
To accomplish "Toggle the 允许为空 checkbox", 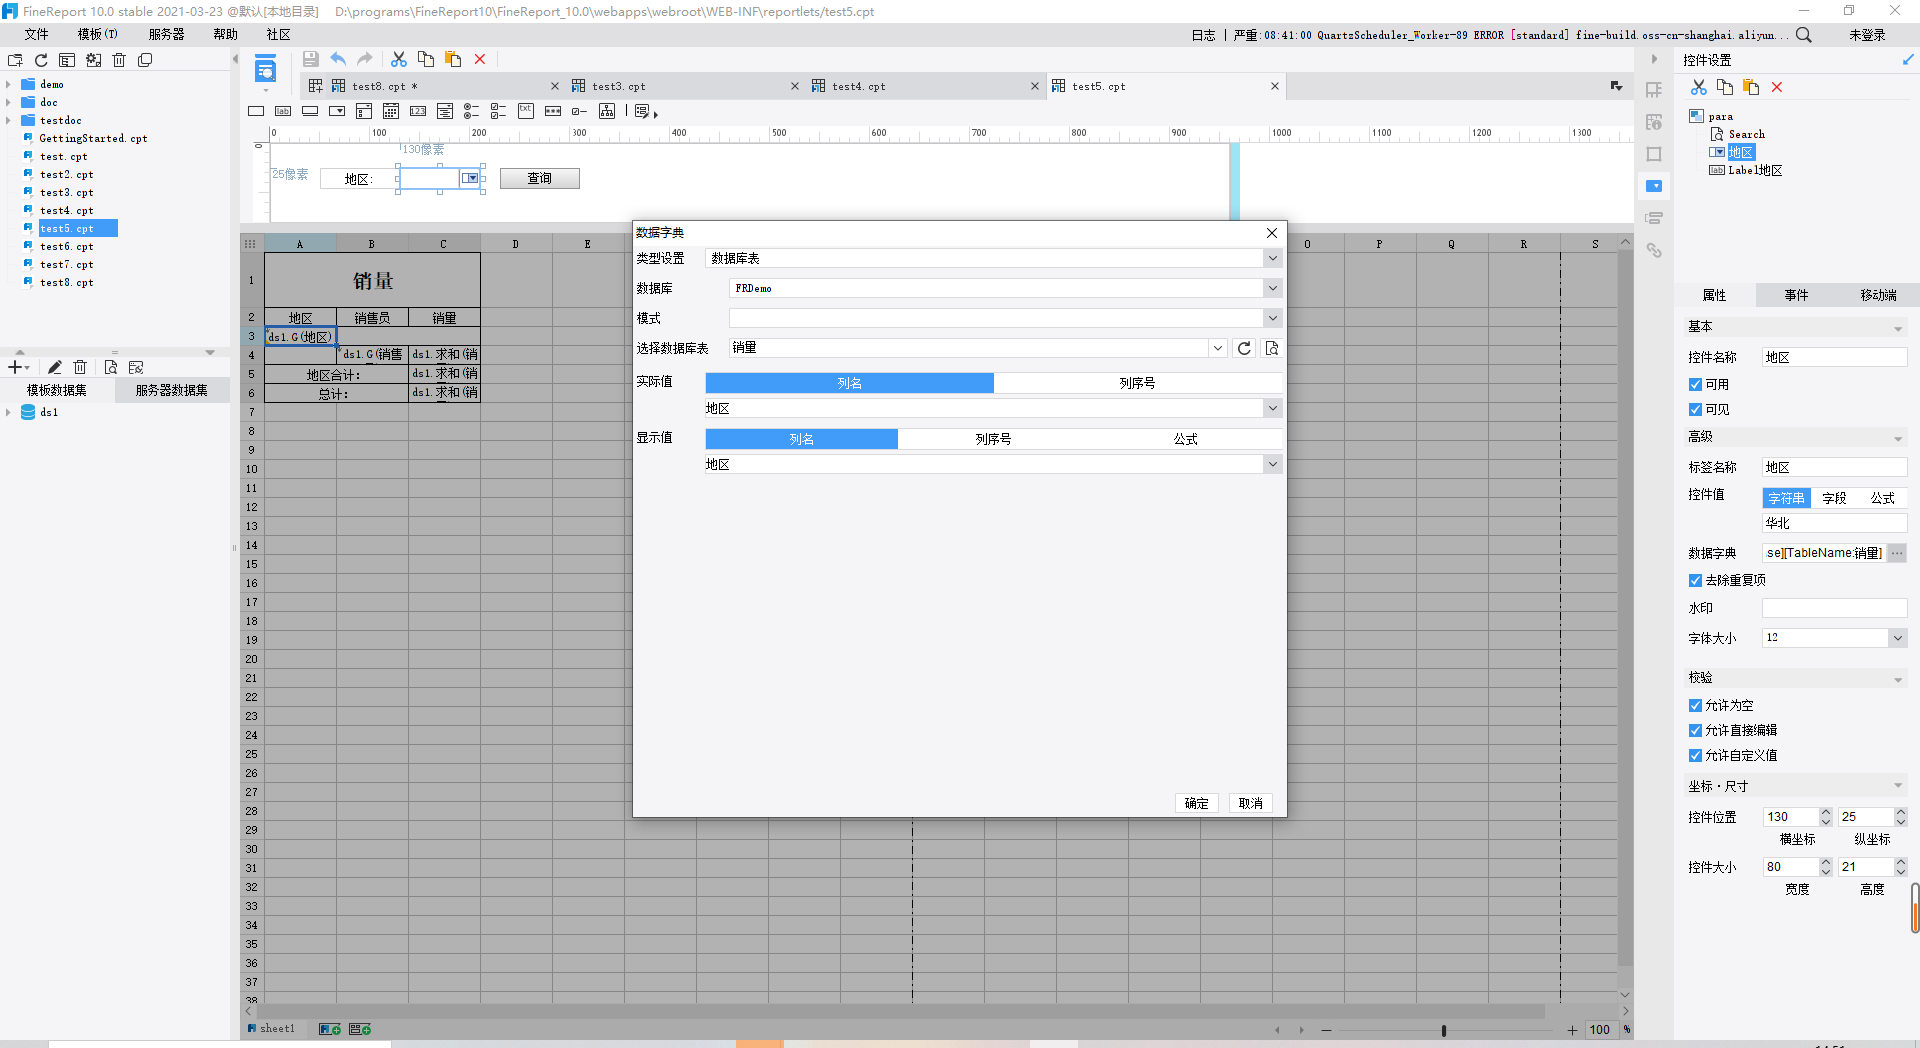I will [x=1695, y=705].
